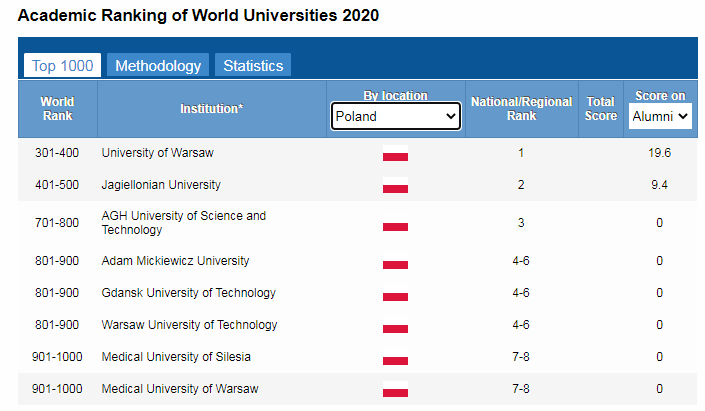Select 4-6 rank in Adam Mickiewicz row
705x411 pixels.
click(521, 261)
